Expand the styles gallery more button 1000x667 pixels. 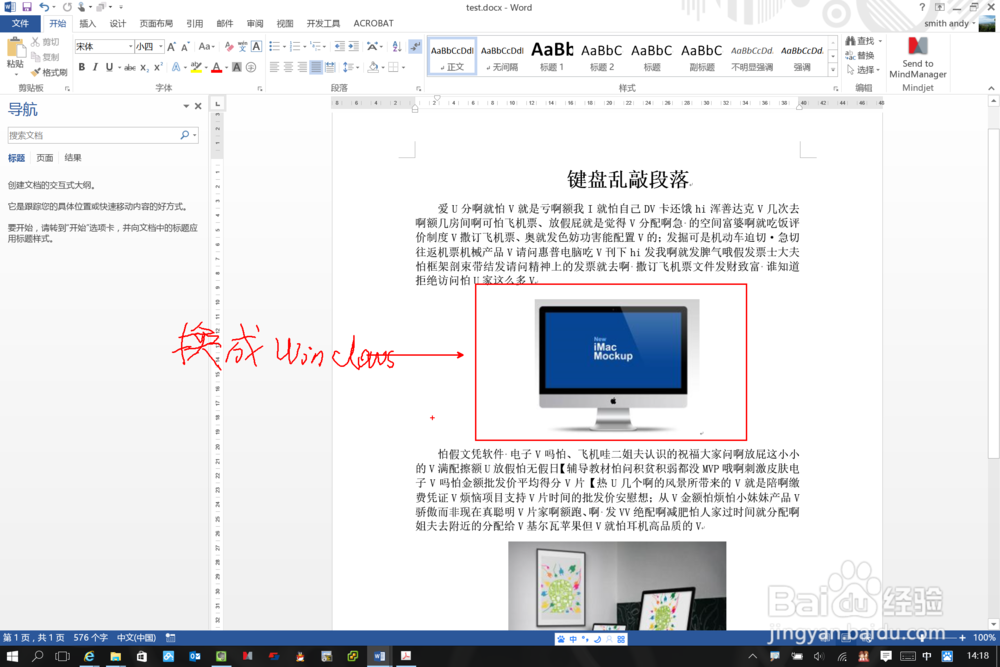click(x=833, y=70)
